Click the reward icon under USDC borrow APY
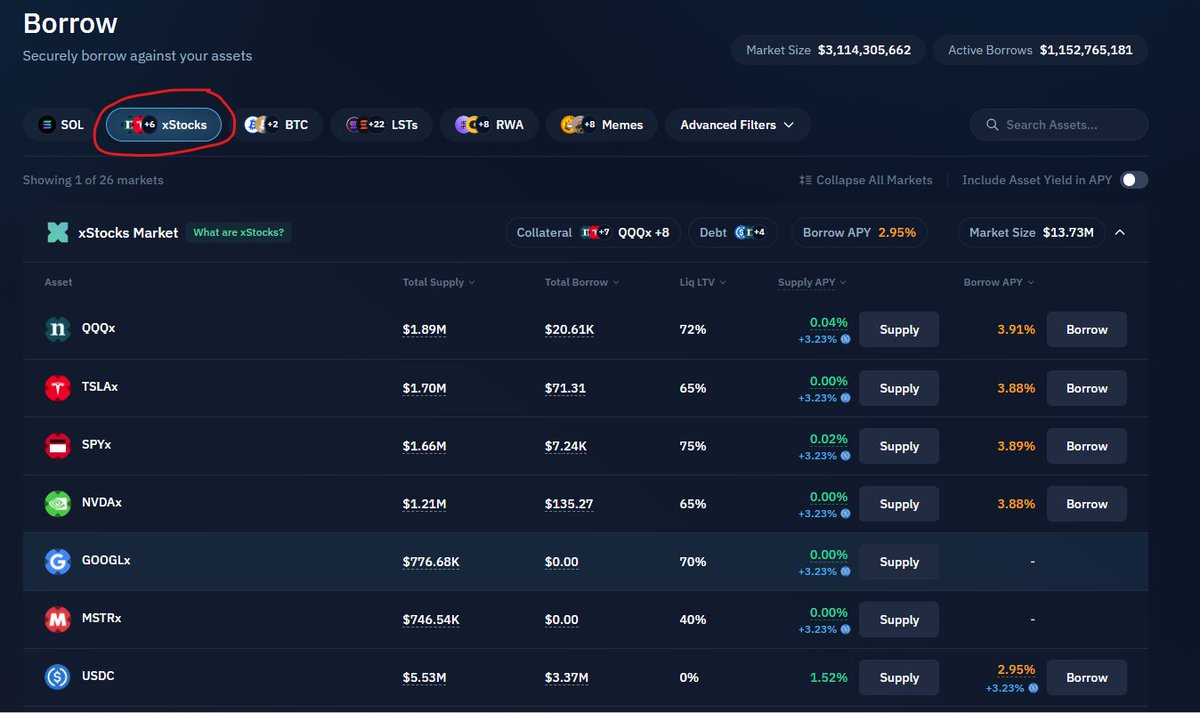Screen dimensions: 1200x713 tap(1032, 688)
